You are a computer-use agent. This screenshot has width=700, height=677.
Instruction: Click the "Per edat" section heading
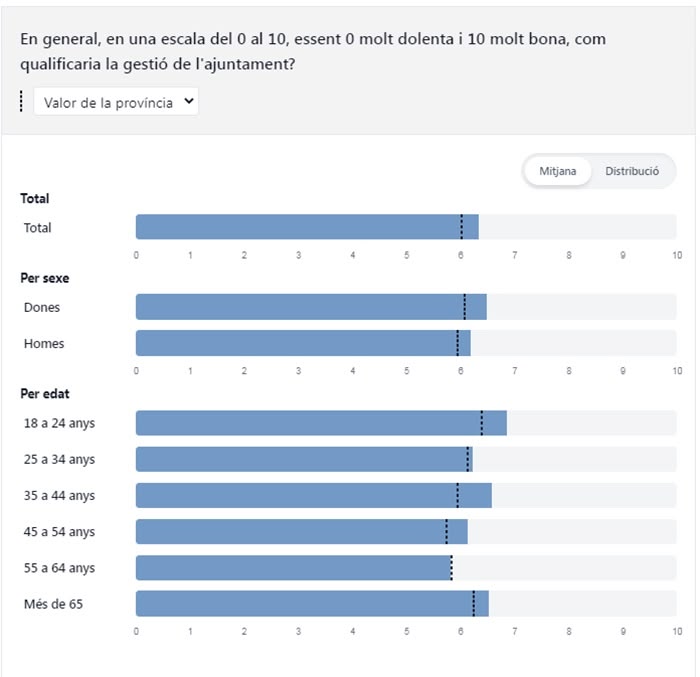[45, 394]
